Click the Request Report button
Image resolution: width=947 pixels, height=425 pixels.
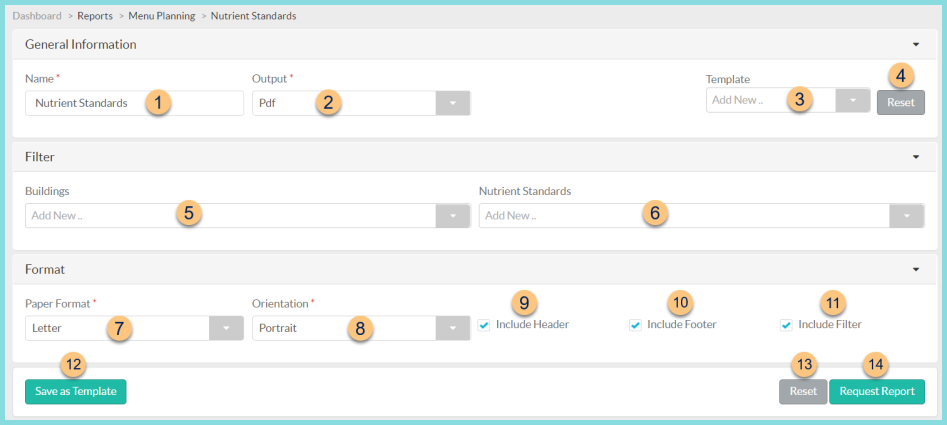[876, 392]
